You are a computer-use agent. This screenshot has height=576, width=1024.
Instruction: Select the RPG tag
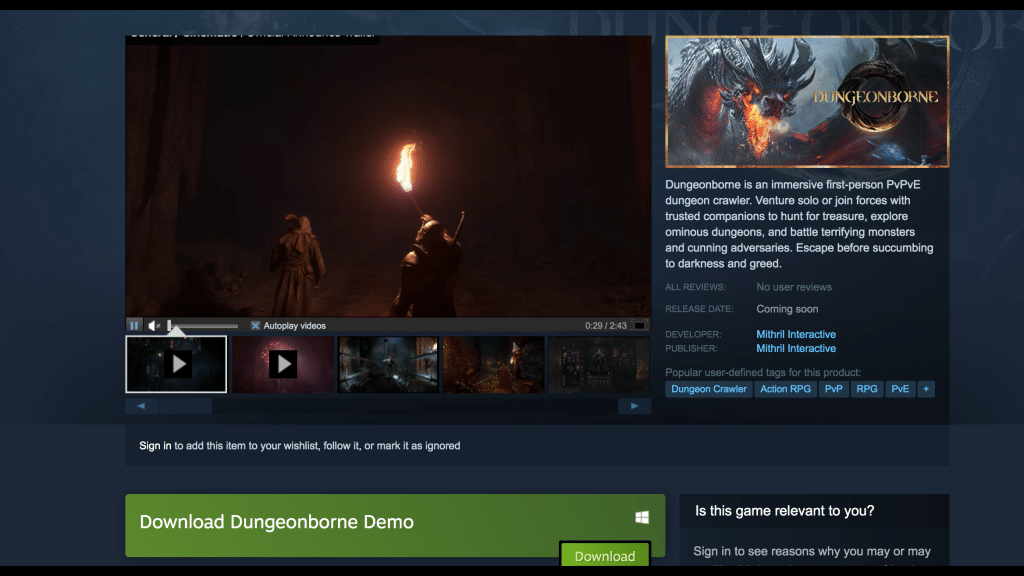867,389
